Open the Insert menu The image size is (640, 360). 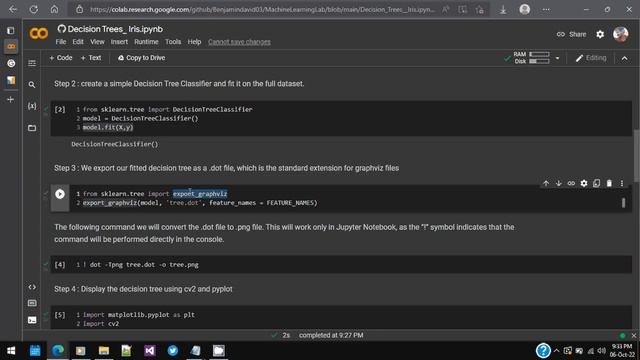pos(119,42)
